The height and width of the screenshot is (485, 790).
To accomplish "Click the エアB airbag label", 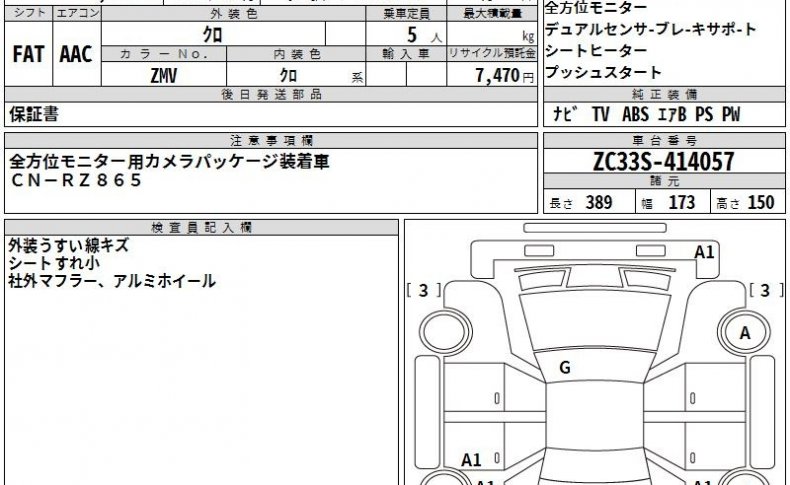I will tap(672, 114).
